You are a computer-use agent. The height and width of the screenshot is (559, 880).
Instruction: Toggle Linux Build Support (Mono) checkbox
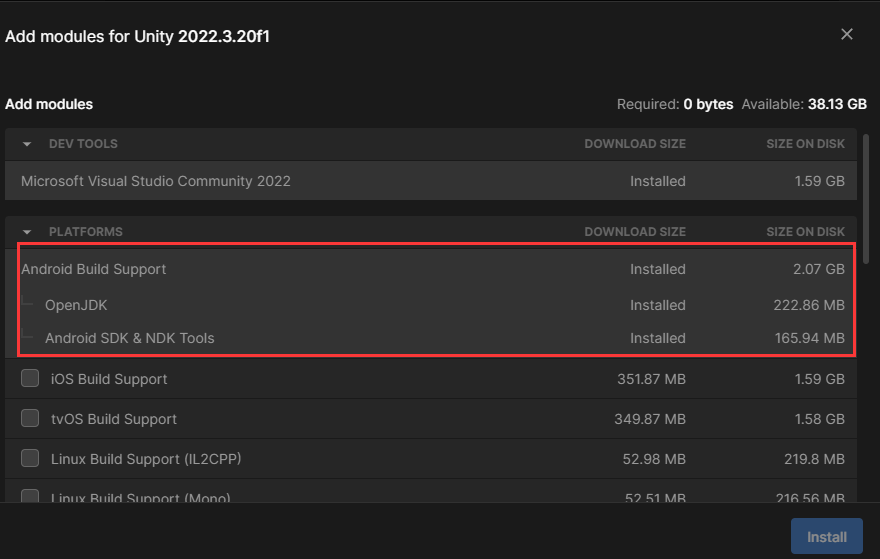(30, 496)
